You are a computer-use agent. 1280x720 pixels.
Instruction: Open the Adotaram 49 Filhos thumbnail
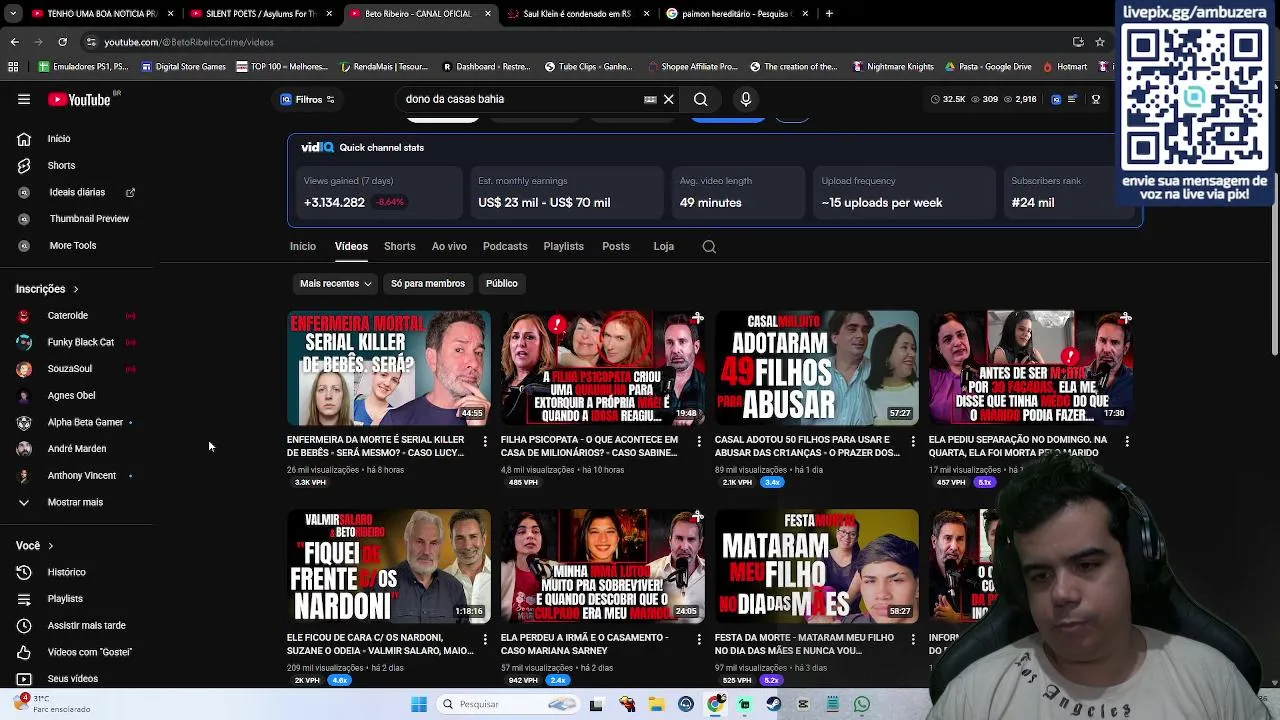pos(817,368)
